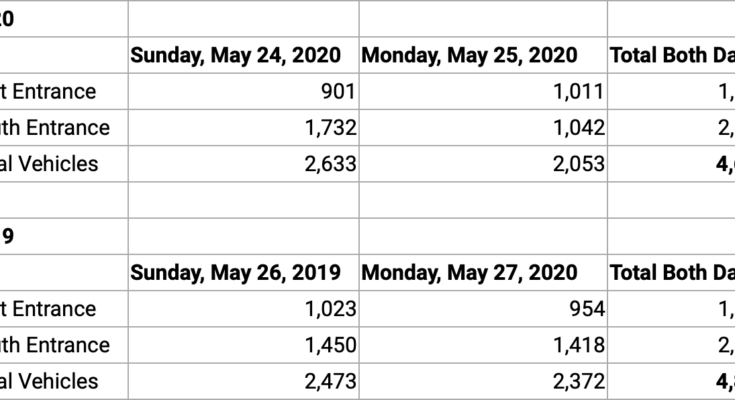This screenshot has width=735, height=400.
Task: Click the cell with value 1,011
Action: [x=483, y=92]
